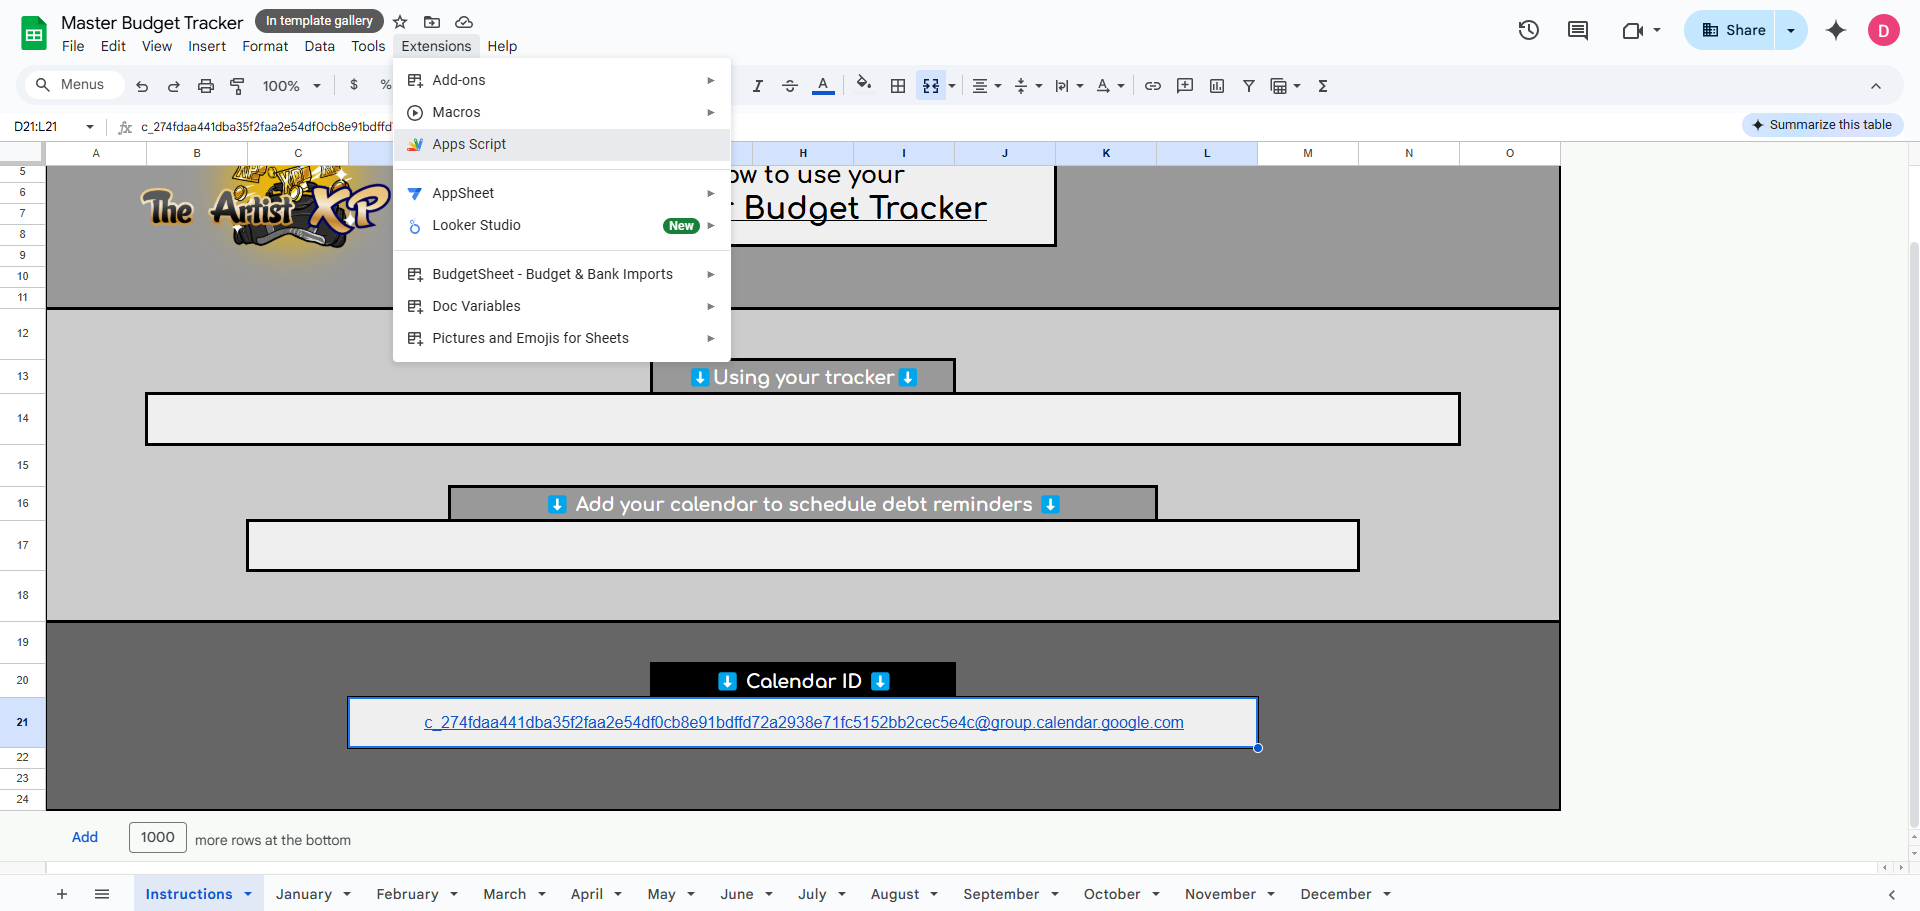Open the Data menu

point(320,46)
